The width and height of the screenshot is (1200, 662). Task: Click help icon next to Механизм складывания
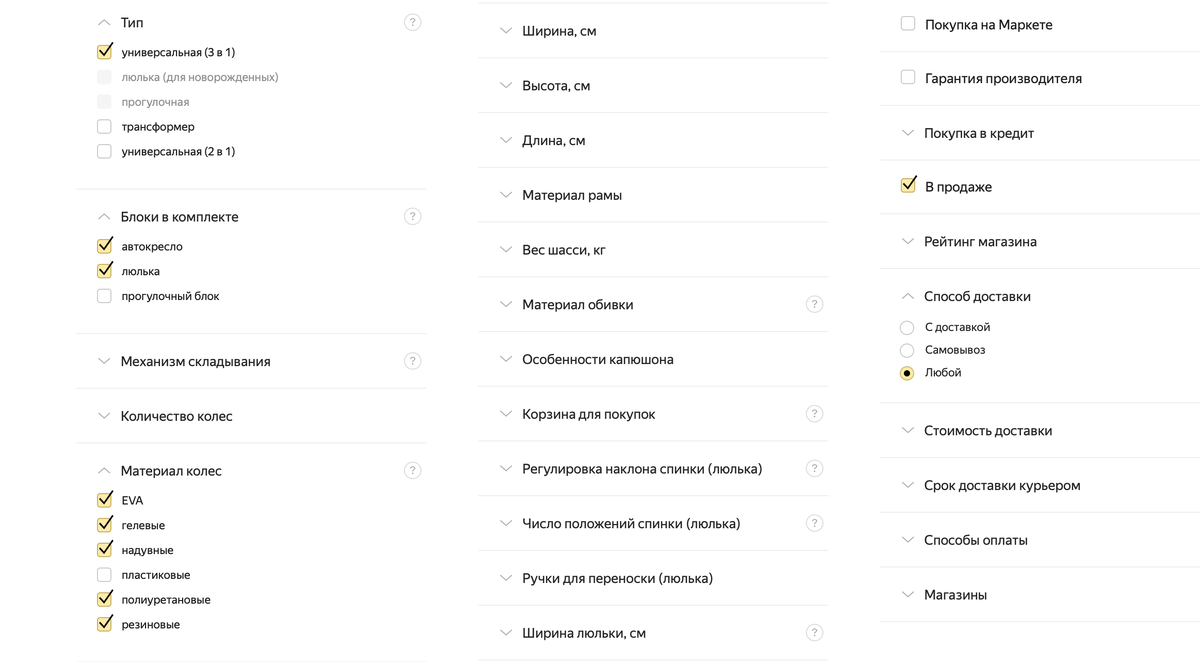pyautogui.click(x=412, y=361)
